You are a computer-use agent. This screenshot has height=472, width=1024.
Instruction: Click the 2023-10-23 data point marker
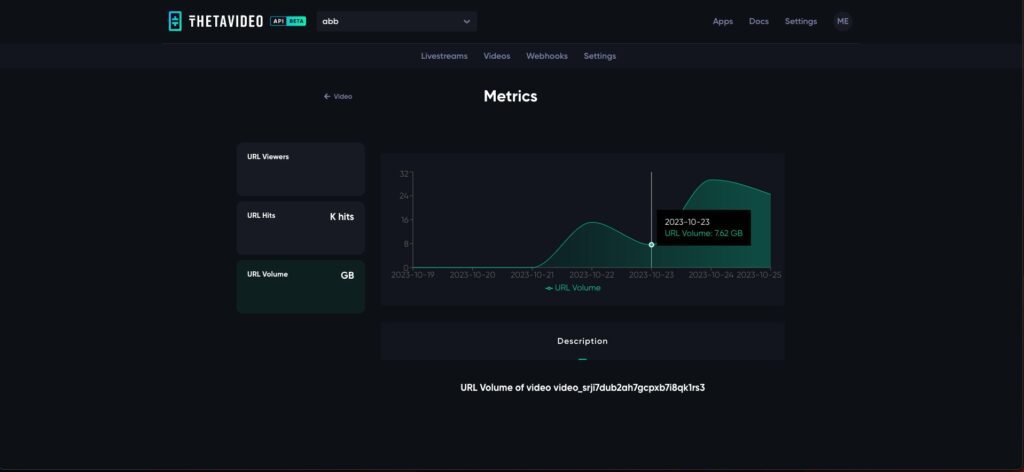[651, 245]
